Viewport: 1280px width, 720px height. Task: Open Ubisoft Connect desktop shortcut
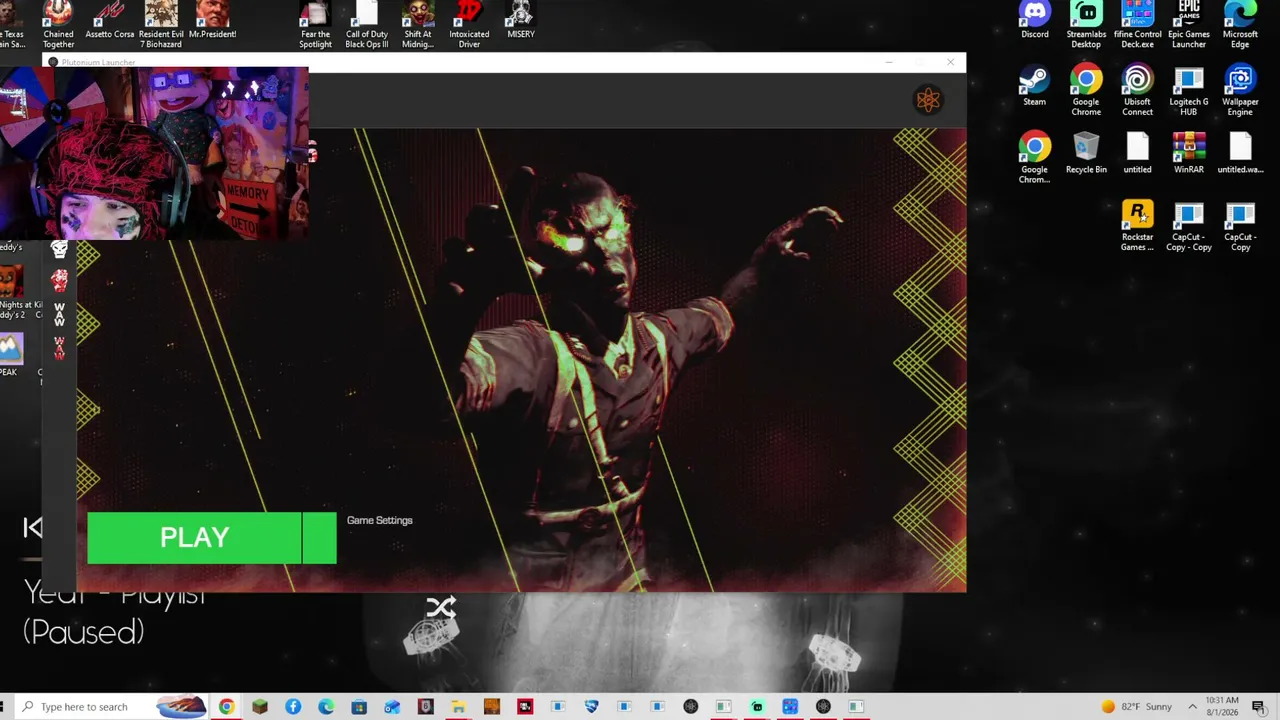[1137, 90]
